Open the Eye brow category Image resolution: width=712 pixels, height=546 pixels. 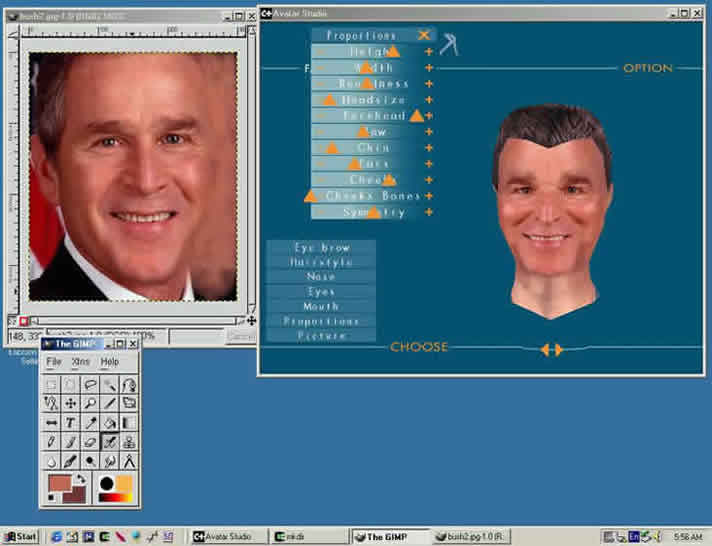point(321,246)
